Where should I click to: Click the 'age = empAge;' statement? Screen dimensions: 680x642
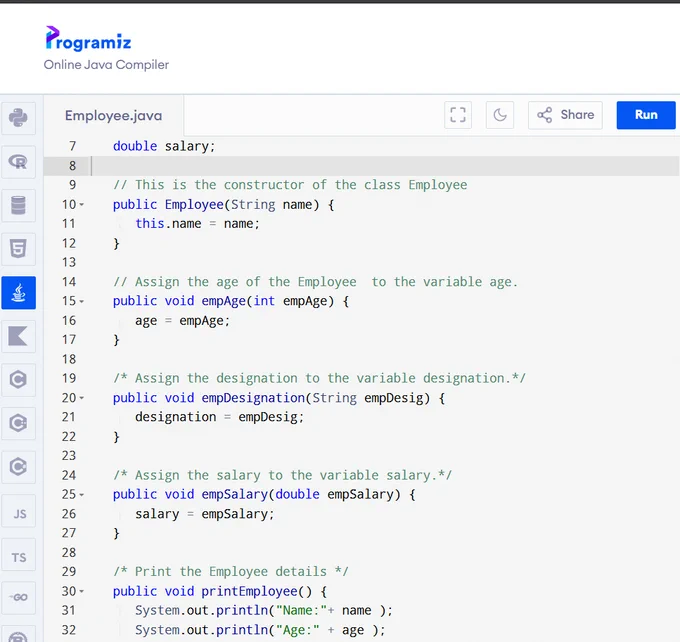click(x=182, y=321)
